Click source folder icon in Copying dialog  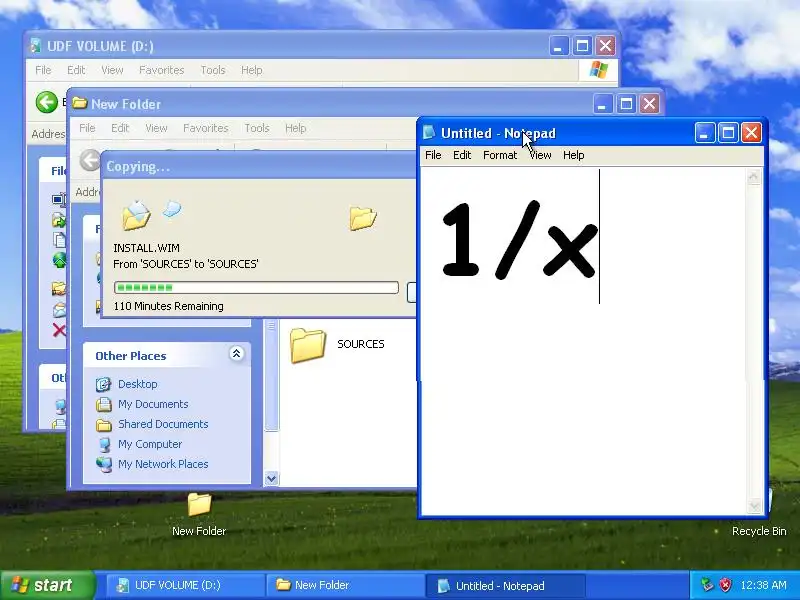coord(136,215)
